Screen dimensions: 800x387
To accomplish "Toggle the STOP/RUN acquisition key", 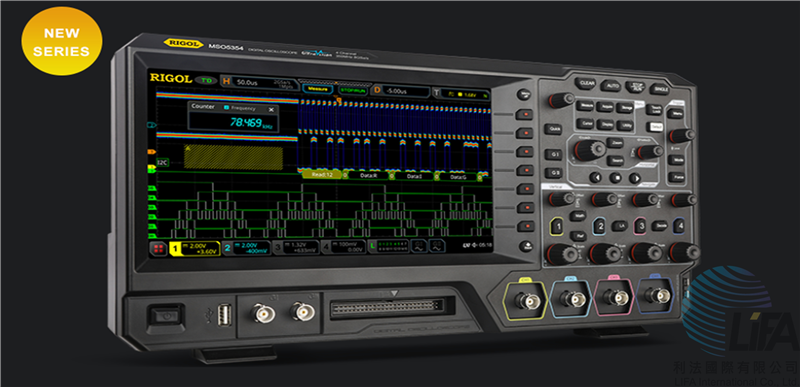I will [635, 87].
